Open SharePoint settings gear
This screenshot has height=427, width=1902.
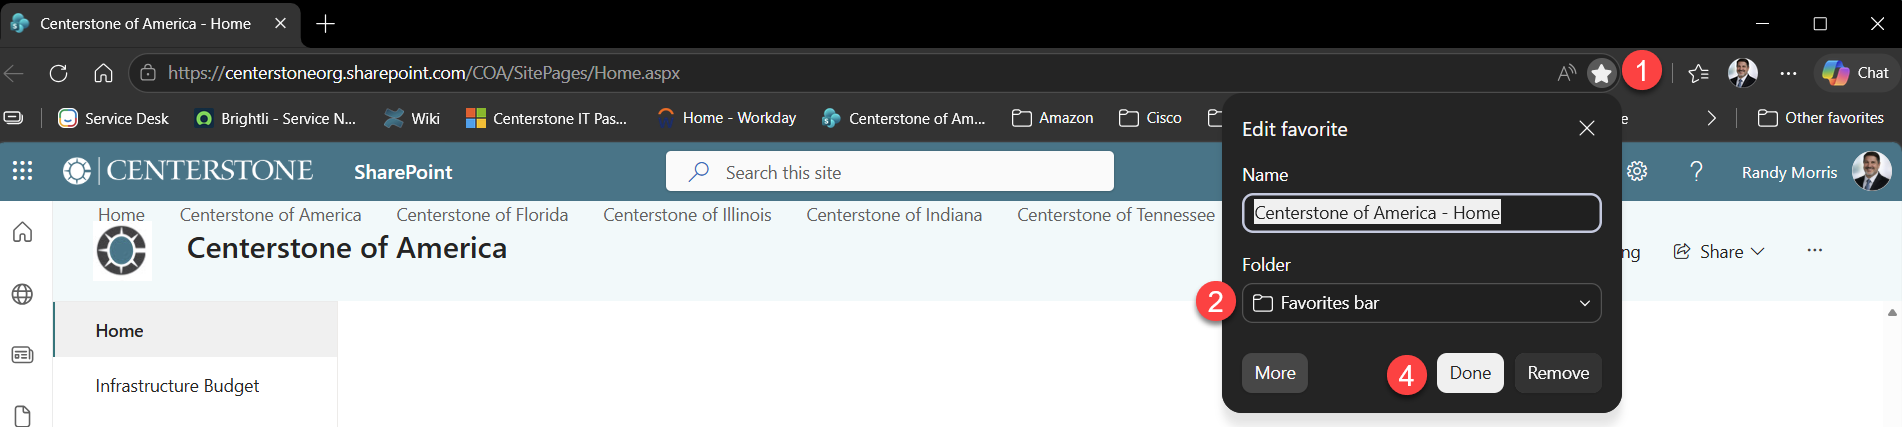pos(1637,171)
